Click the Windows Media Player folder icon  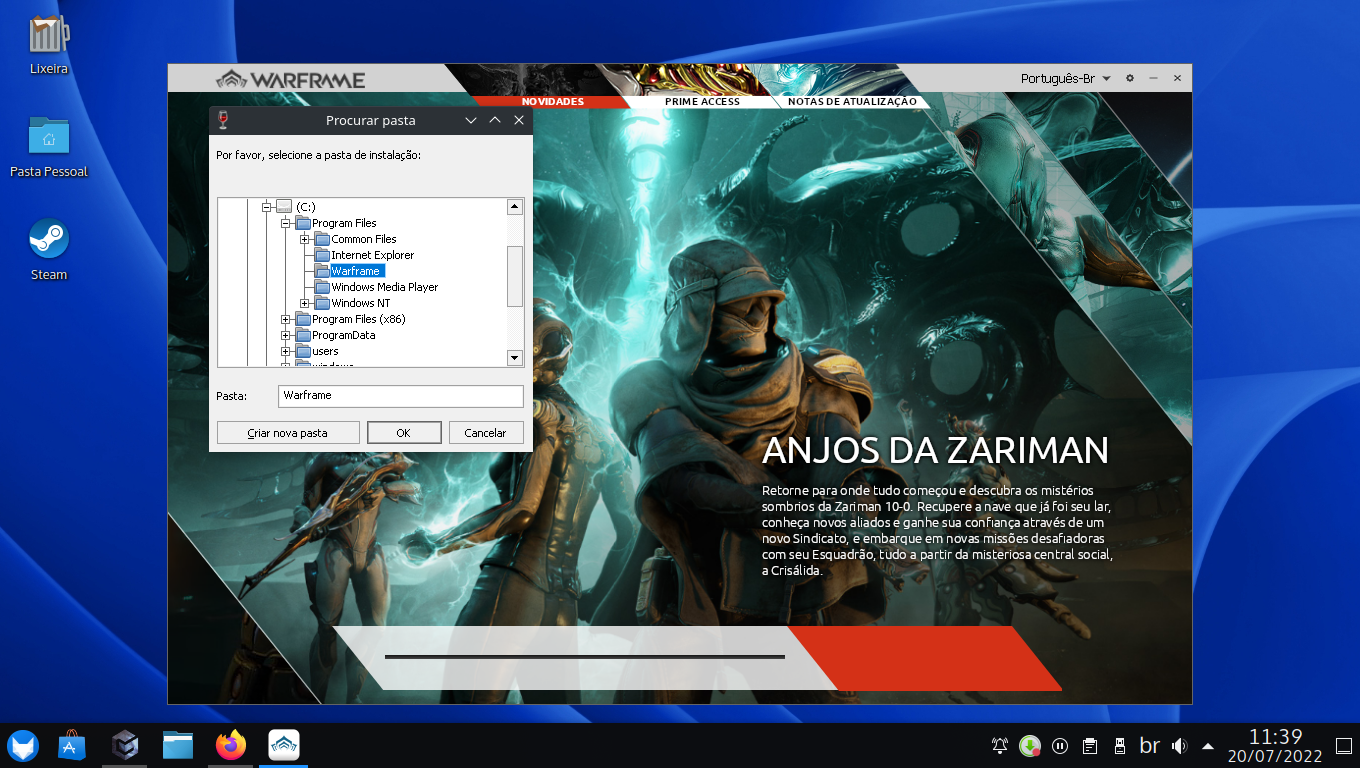(x=322, y=287)
